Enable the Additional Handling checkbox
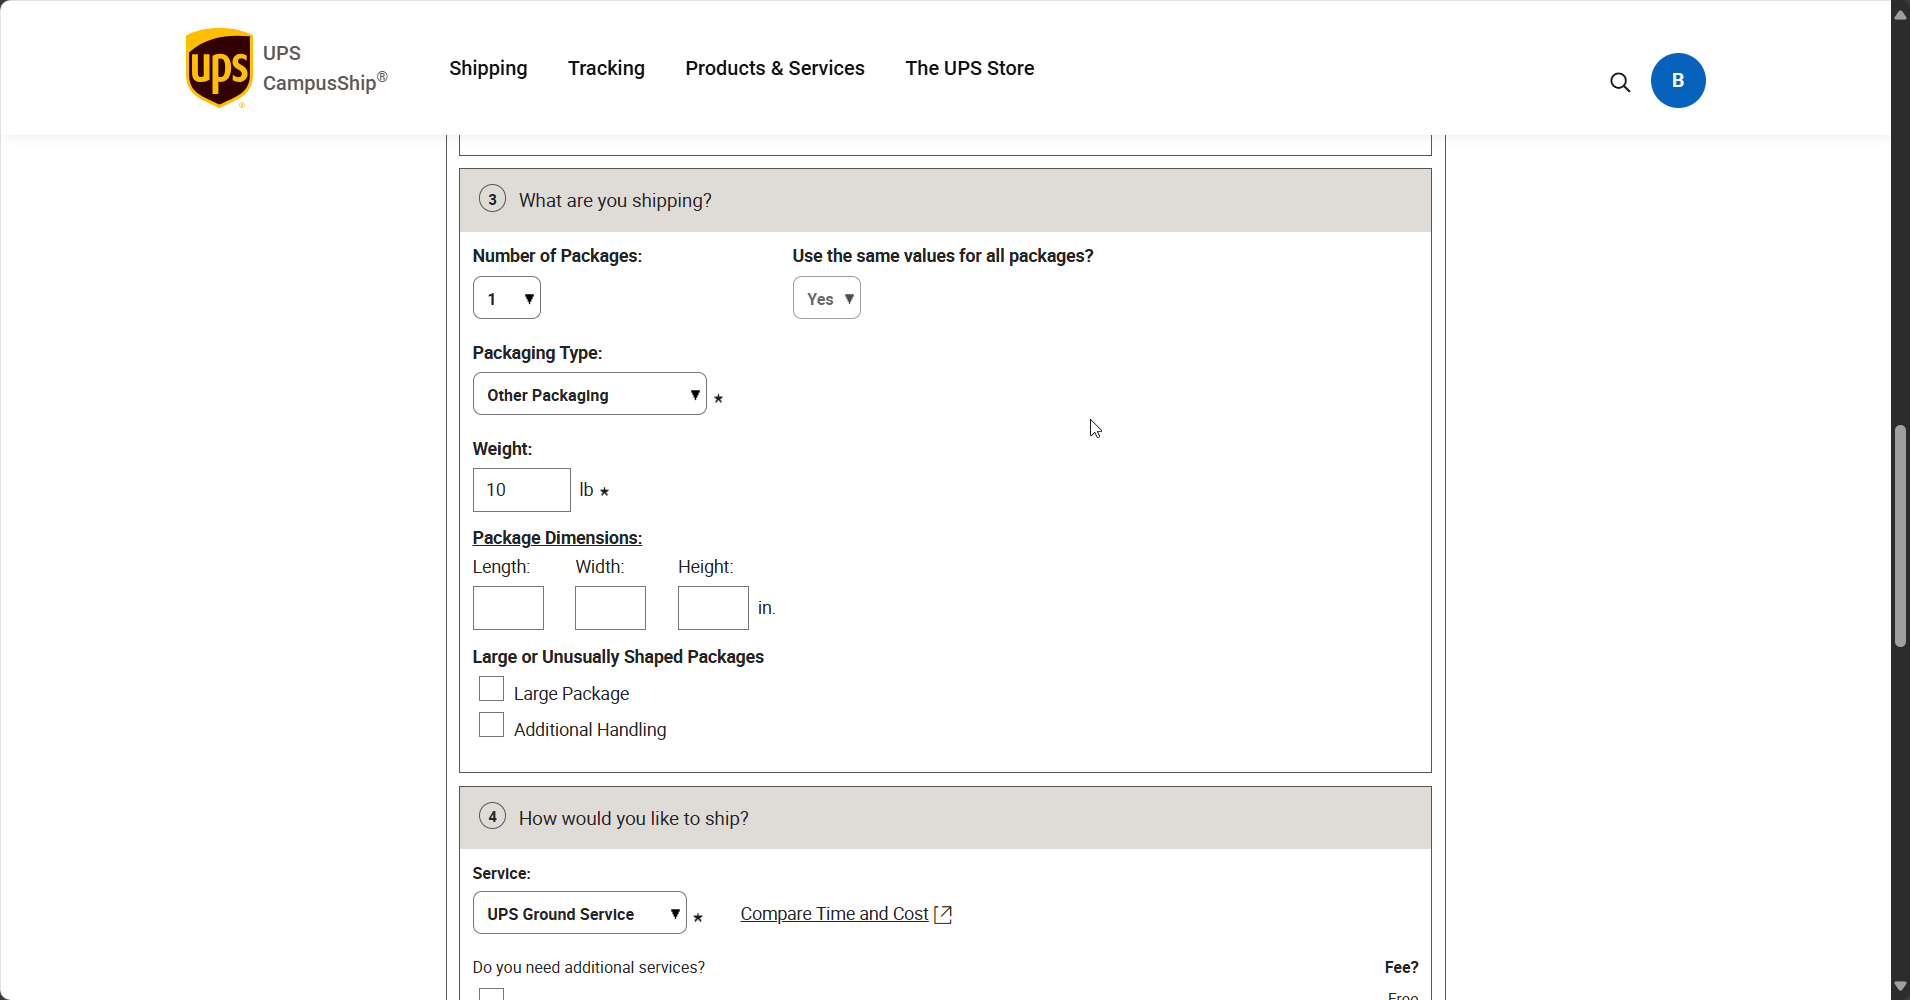This screenshot has height=1000, width=1910. coord(491,725)
